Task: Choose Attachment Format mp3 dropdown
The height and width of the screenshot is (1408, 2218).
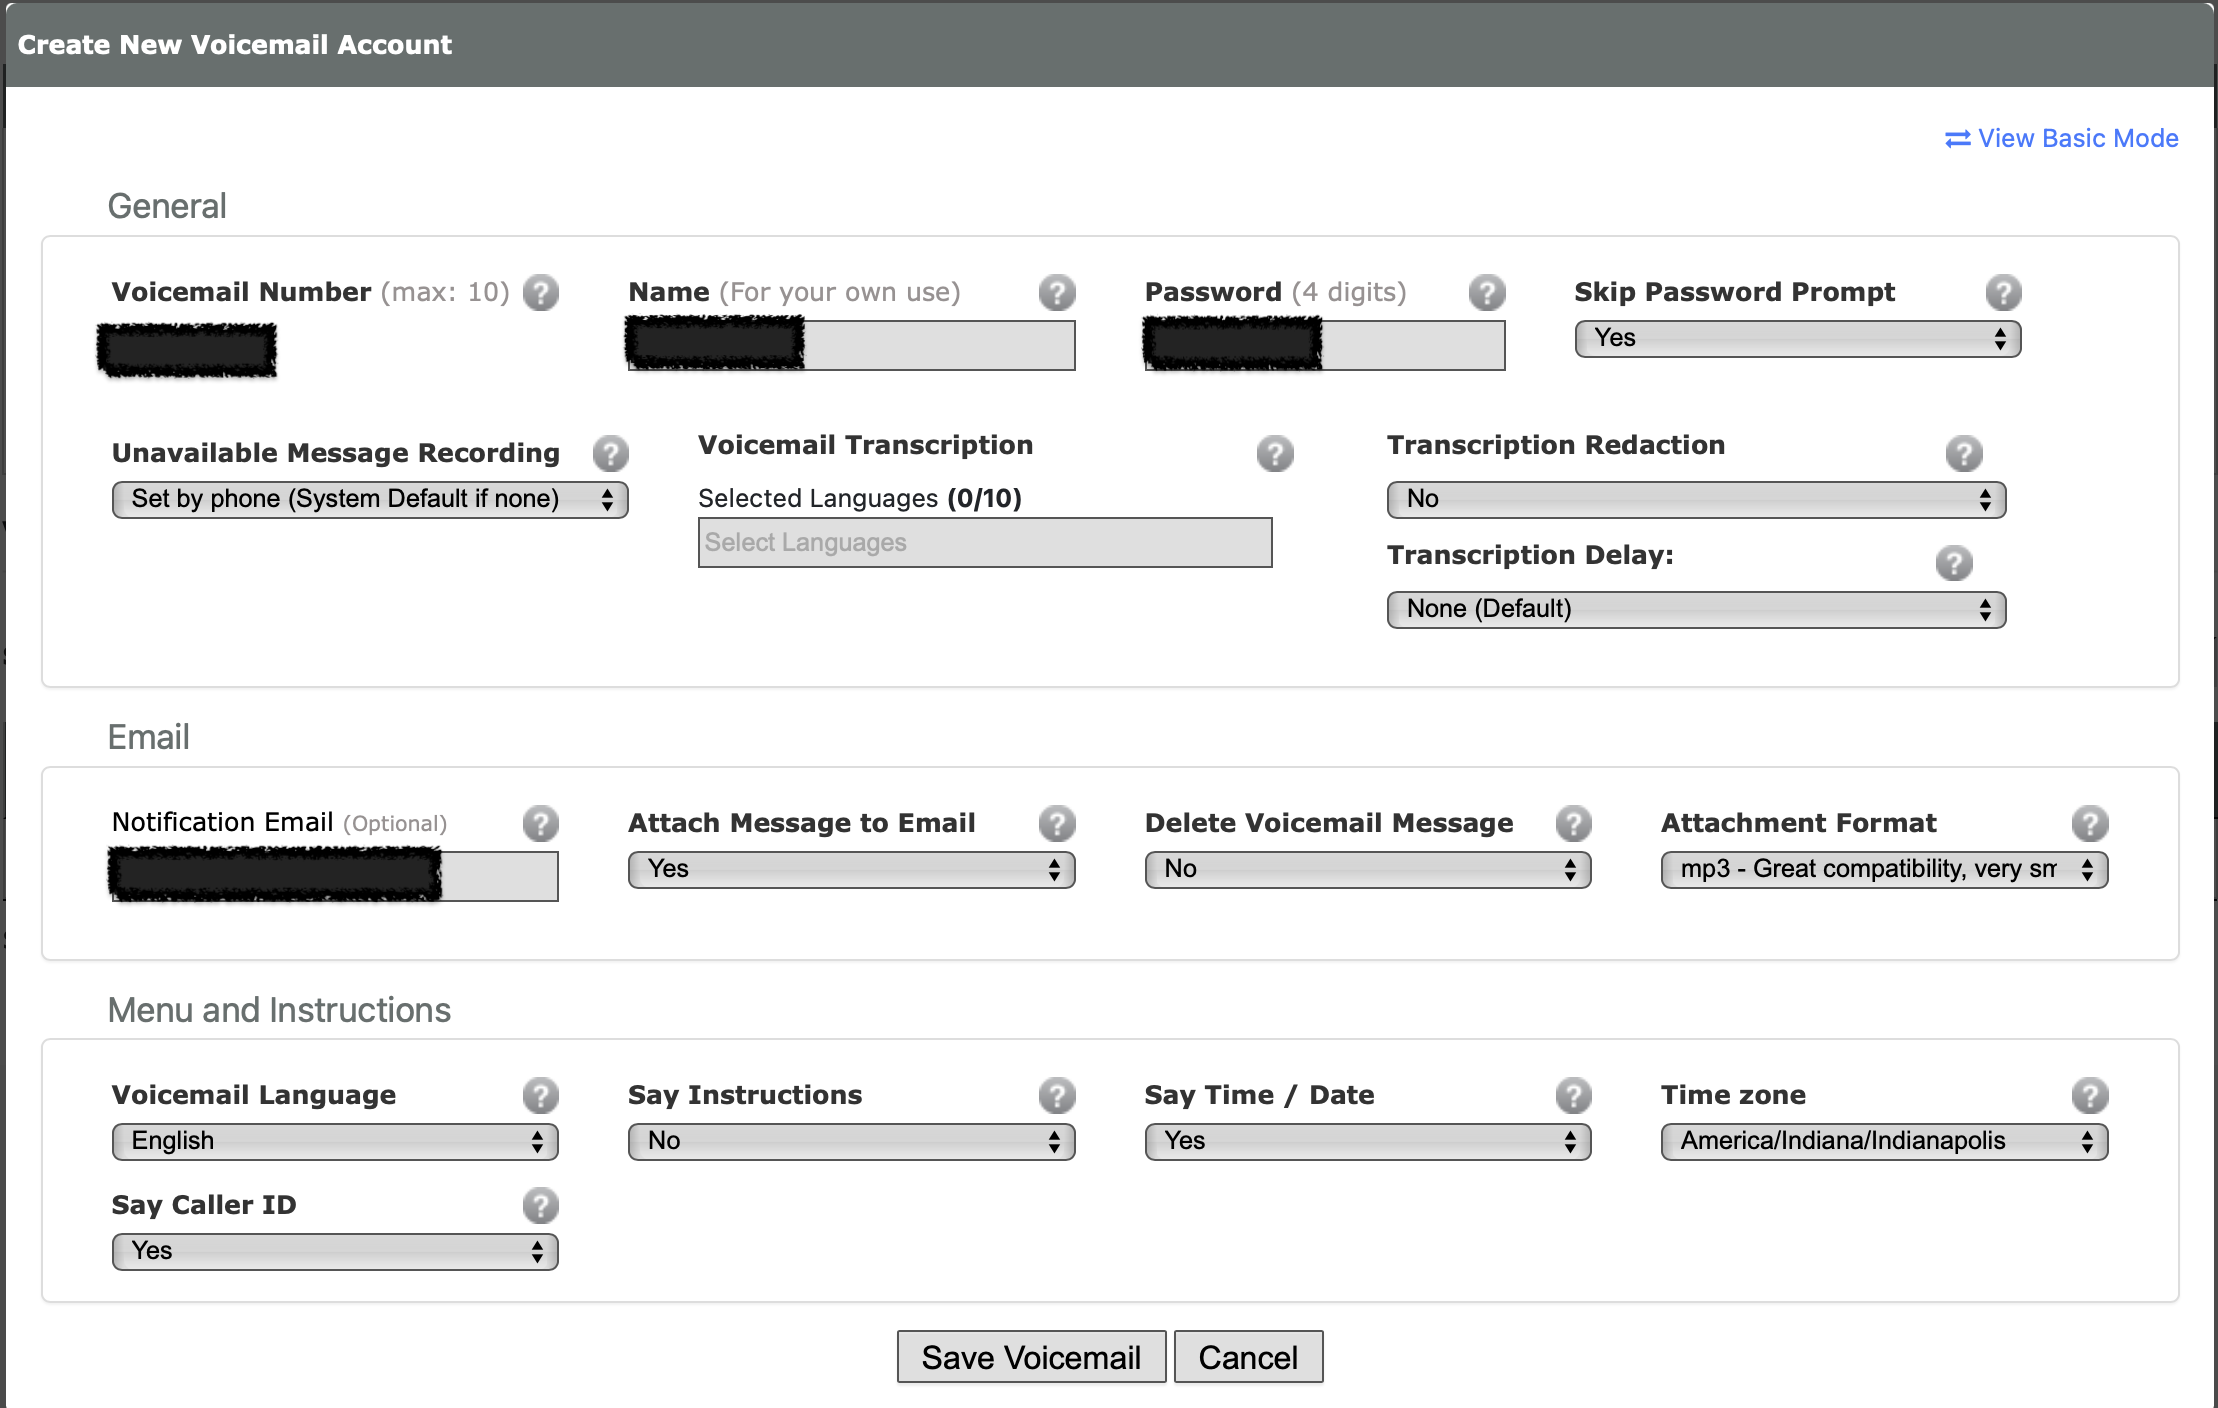Action: tap(1885, 870)
